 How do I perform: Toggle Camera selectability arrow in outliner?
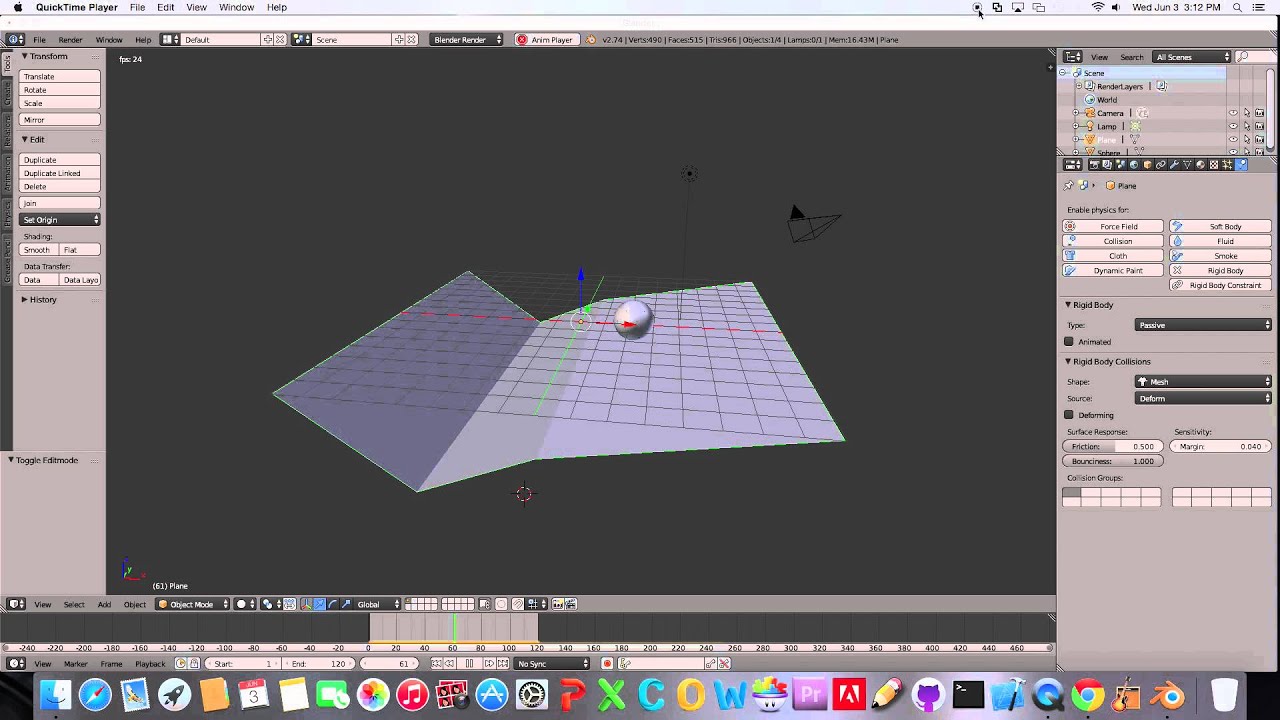[x=1246, y=113]
